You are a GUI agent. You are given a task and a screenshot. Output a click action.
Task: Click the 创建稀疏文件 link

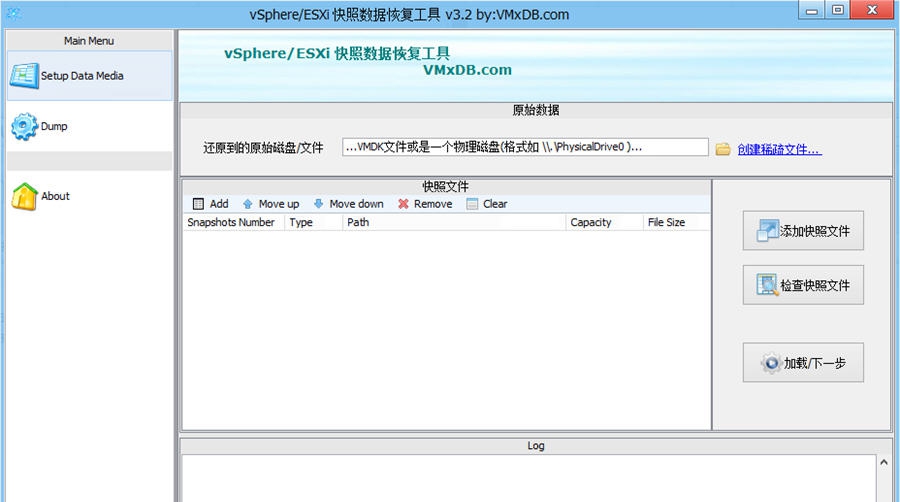pos(779,150)
